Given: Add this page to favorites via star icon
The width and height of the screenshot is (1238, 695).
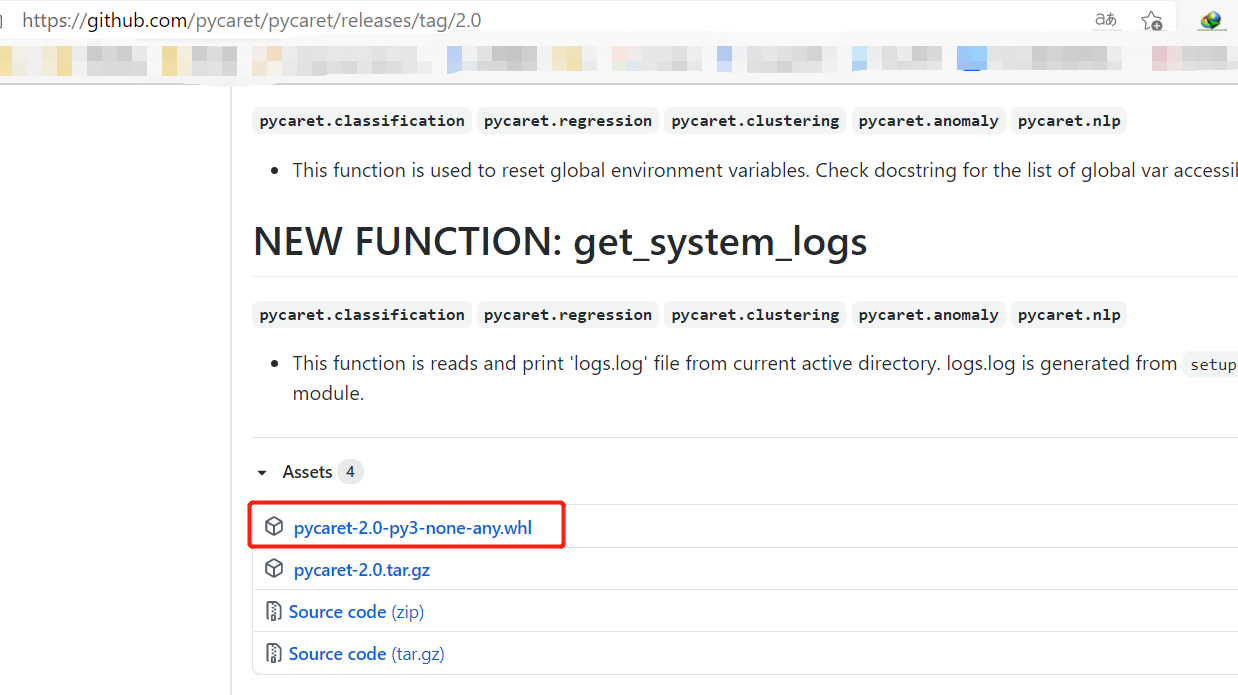Looking at the screenshot, I should tap(1151, 20).
